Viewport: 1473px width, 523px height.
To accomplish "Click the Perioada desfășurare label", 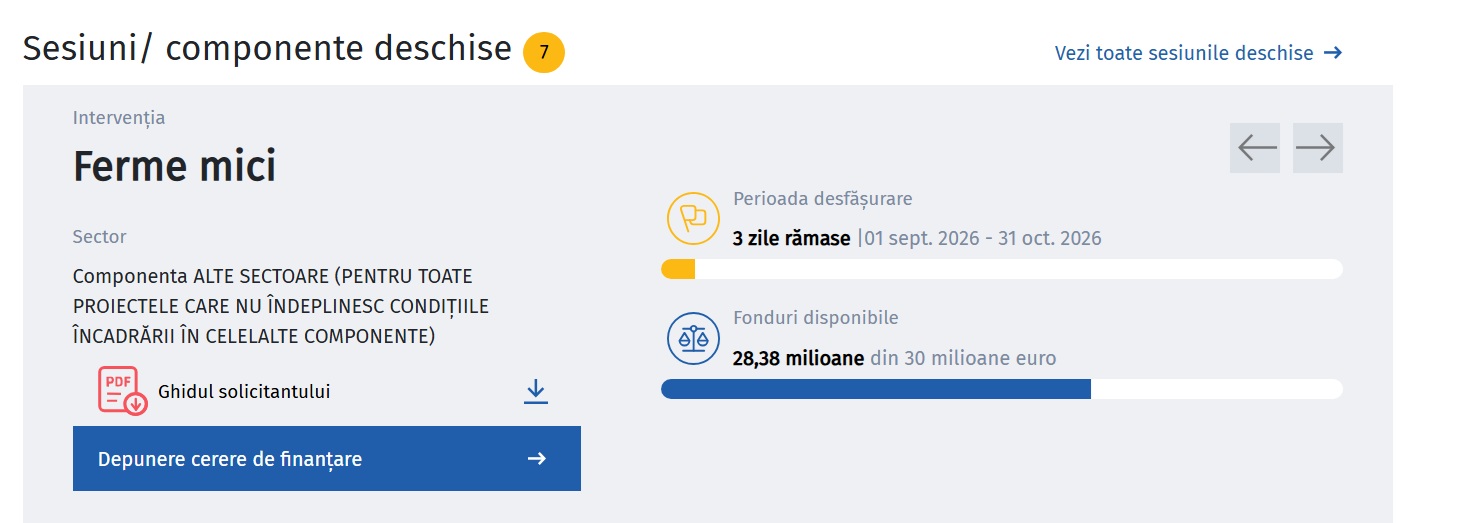I will point(823,199).
